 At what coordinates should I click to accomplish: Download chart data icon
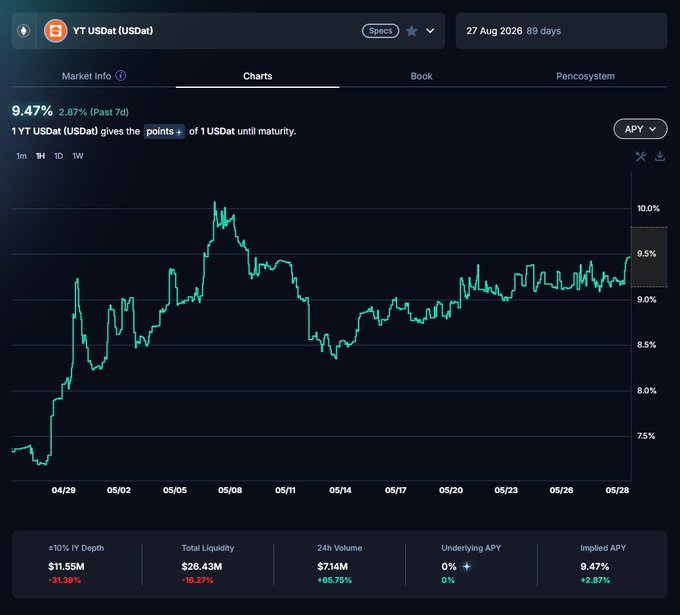[660, 156]
